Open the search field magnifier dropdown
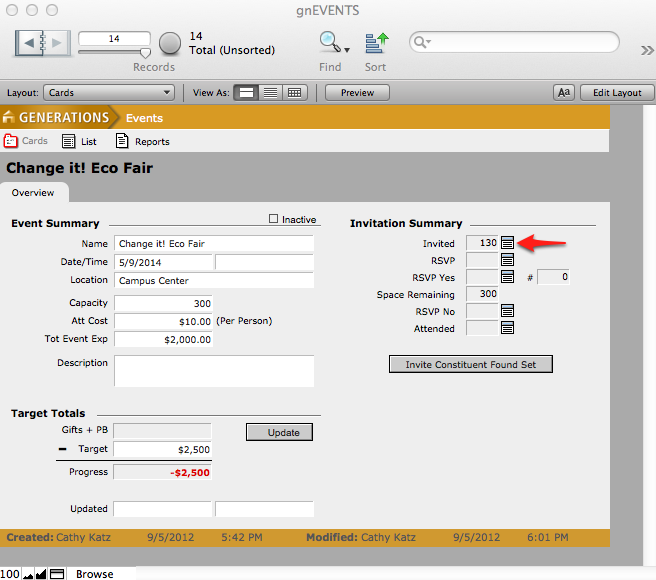656x580 pixels. pos(422,42)
